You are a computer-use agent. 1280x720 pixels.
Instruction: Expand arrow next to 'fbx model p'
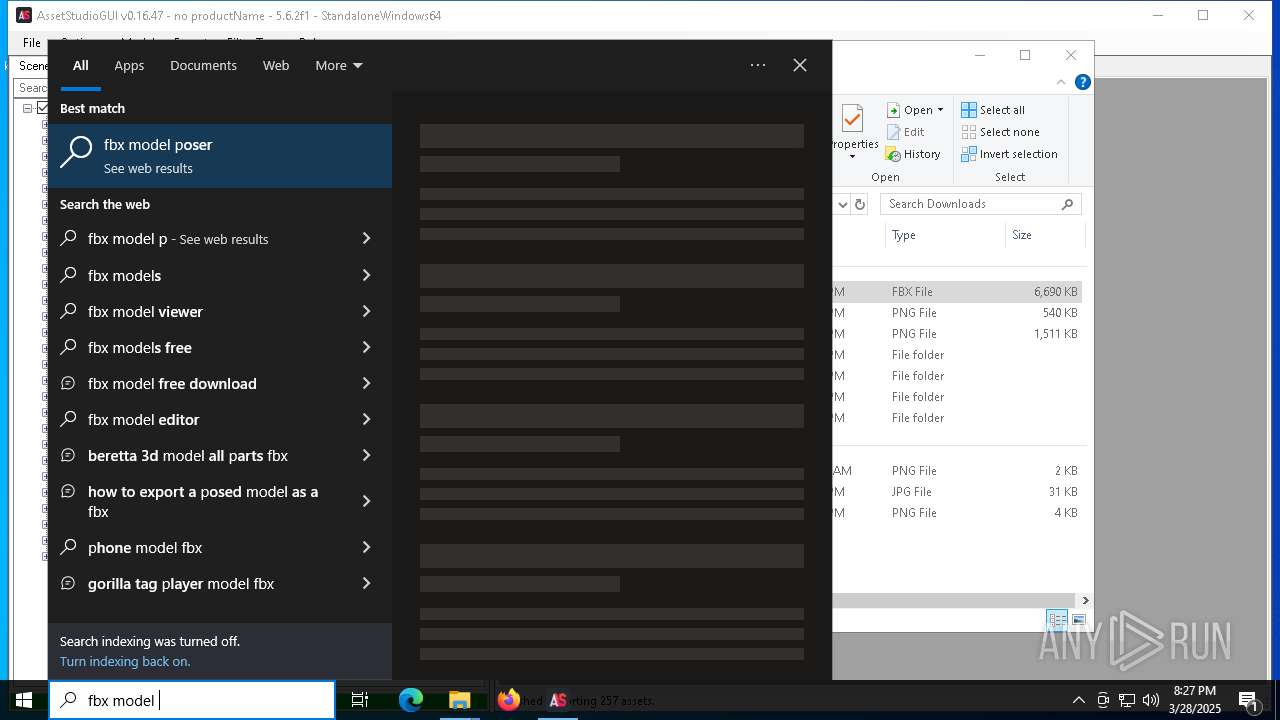pos(366,239)
